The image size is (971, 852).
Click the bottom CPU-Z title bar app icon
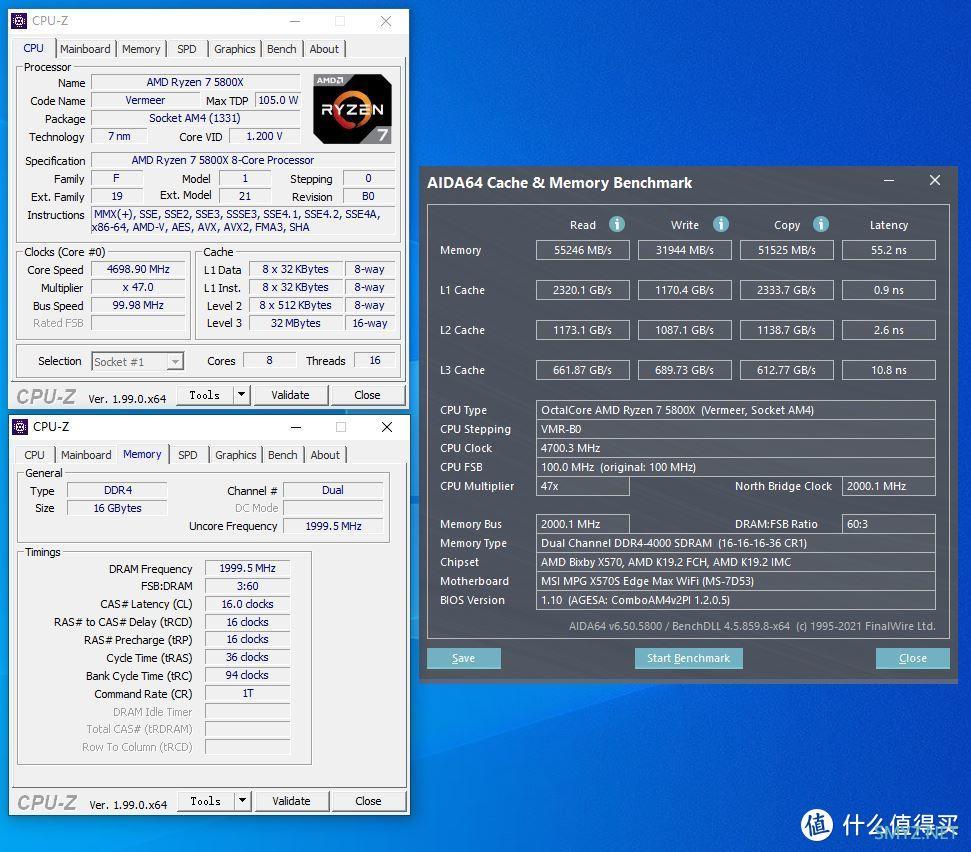(20, 427)
